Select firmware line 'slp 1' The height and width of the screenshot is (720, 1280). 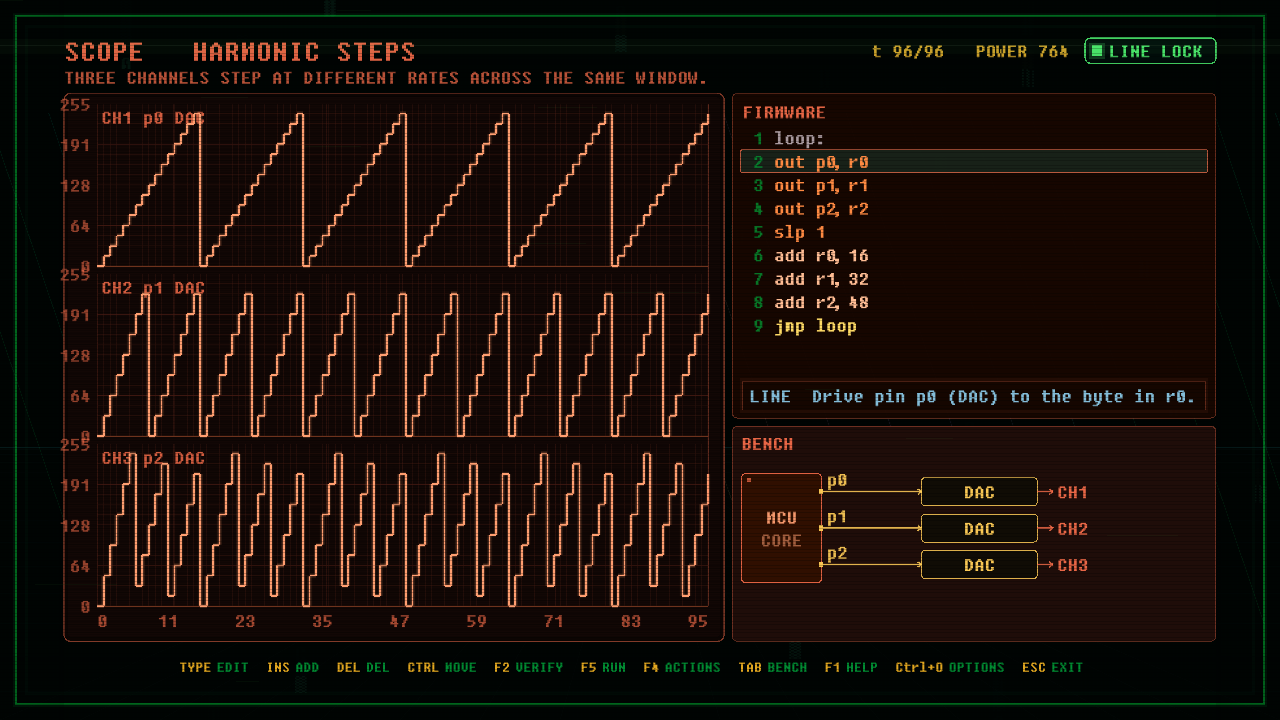[x=973, y=232]
